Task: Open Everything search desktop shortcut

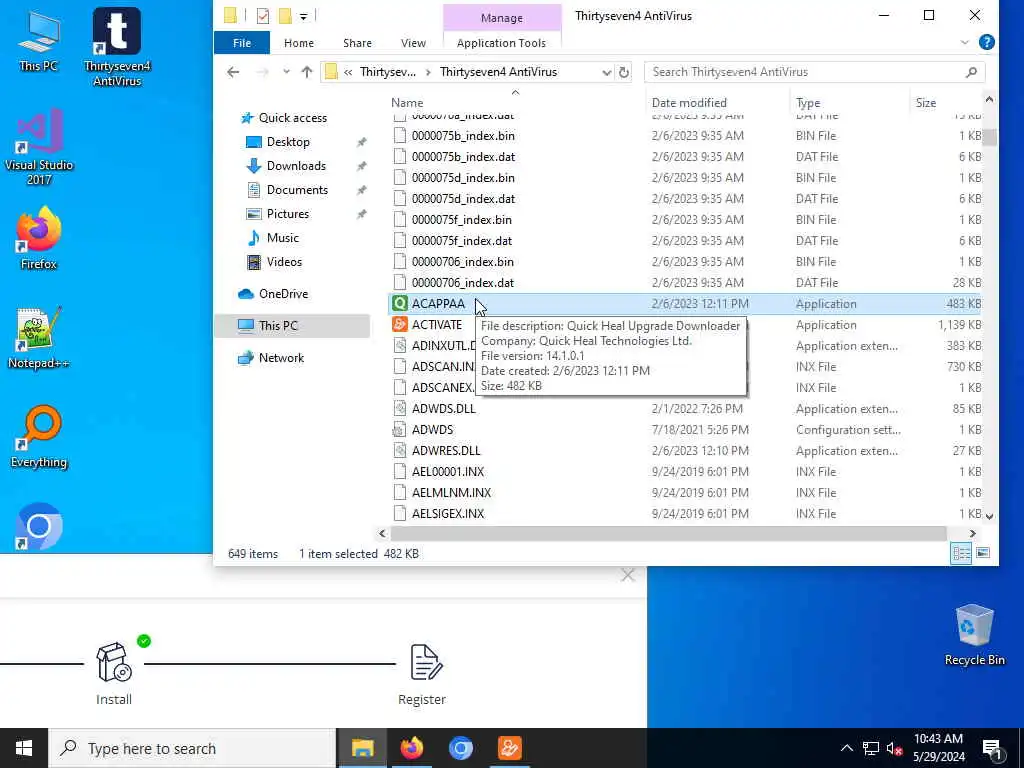Action: [39, 437]
